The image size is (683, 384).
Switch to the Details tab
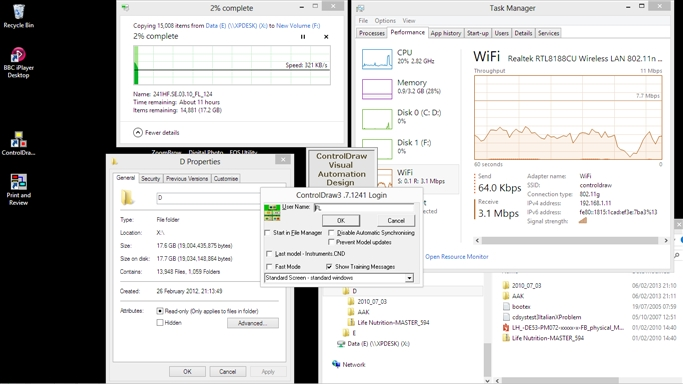(x=523, y=33)
